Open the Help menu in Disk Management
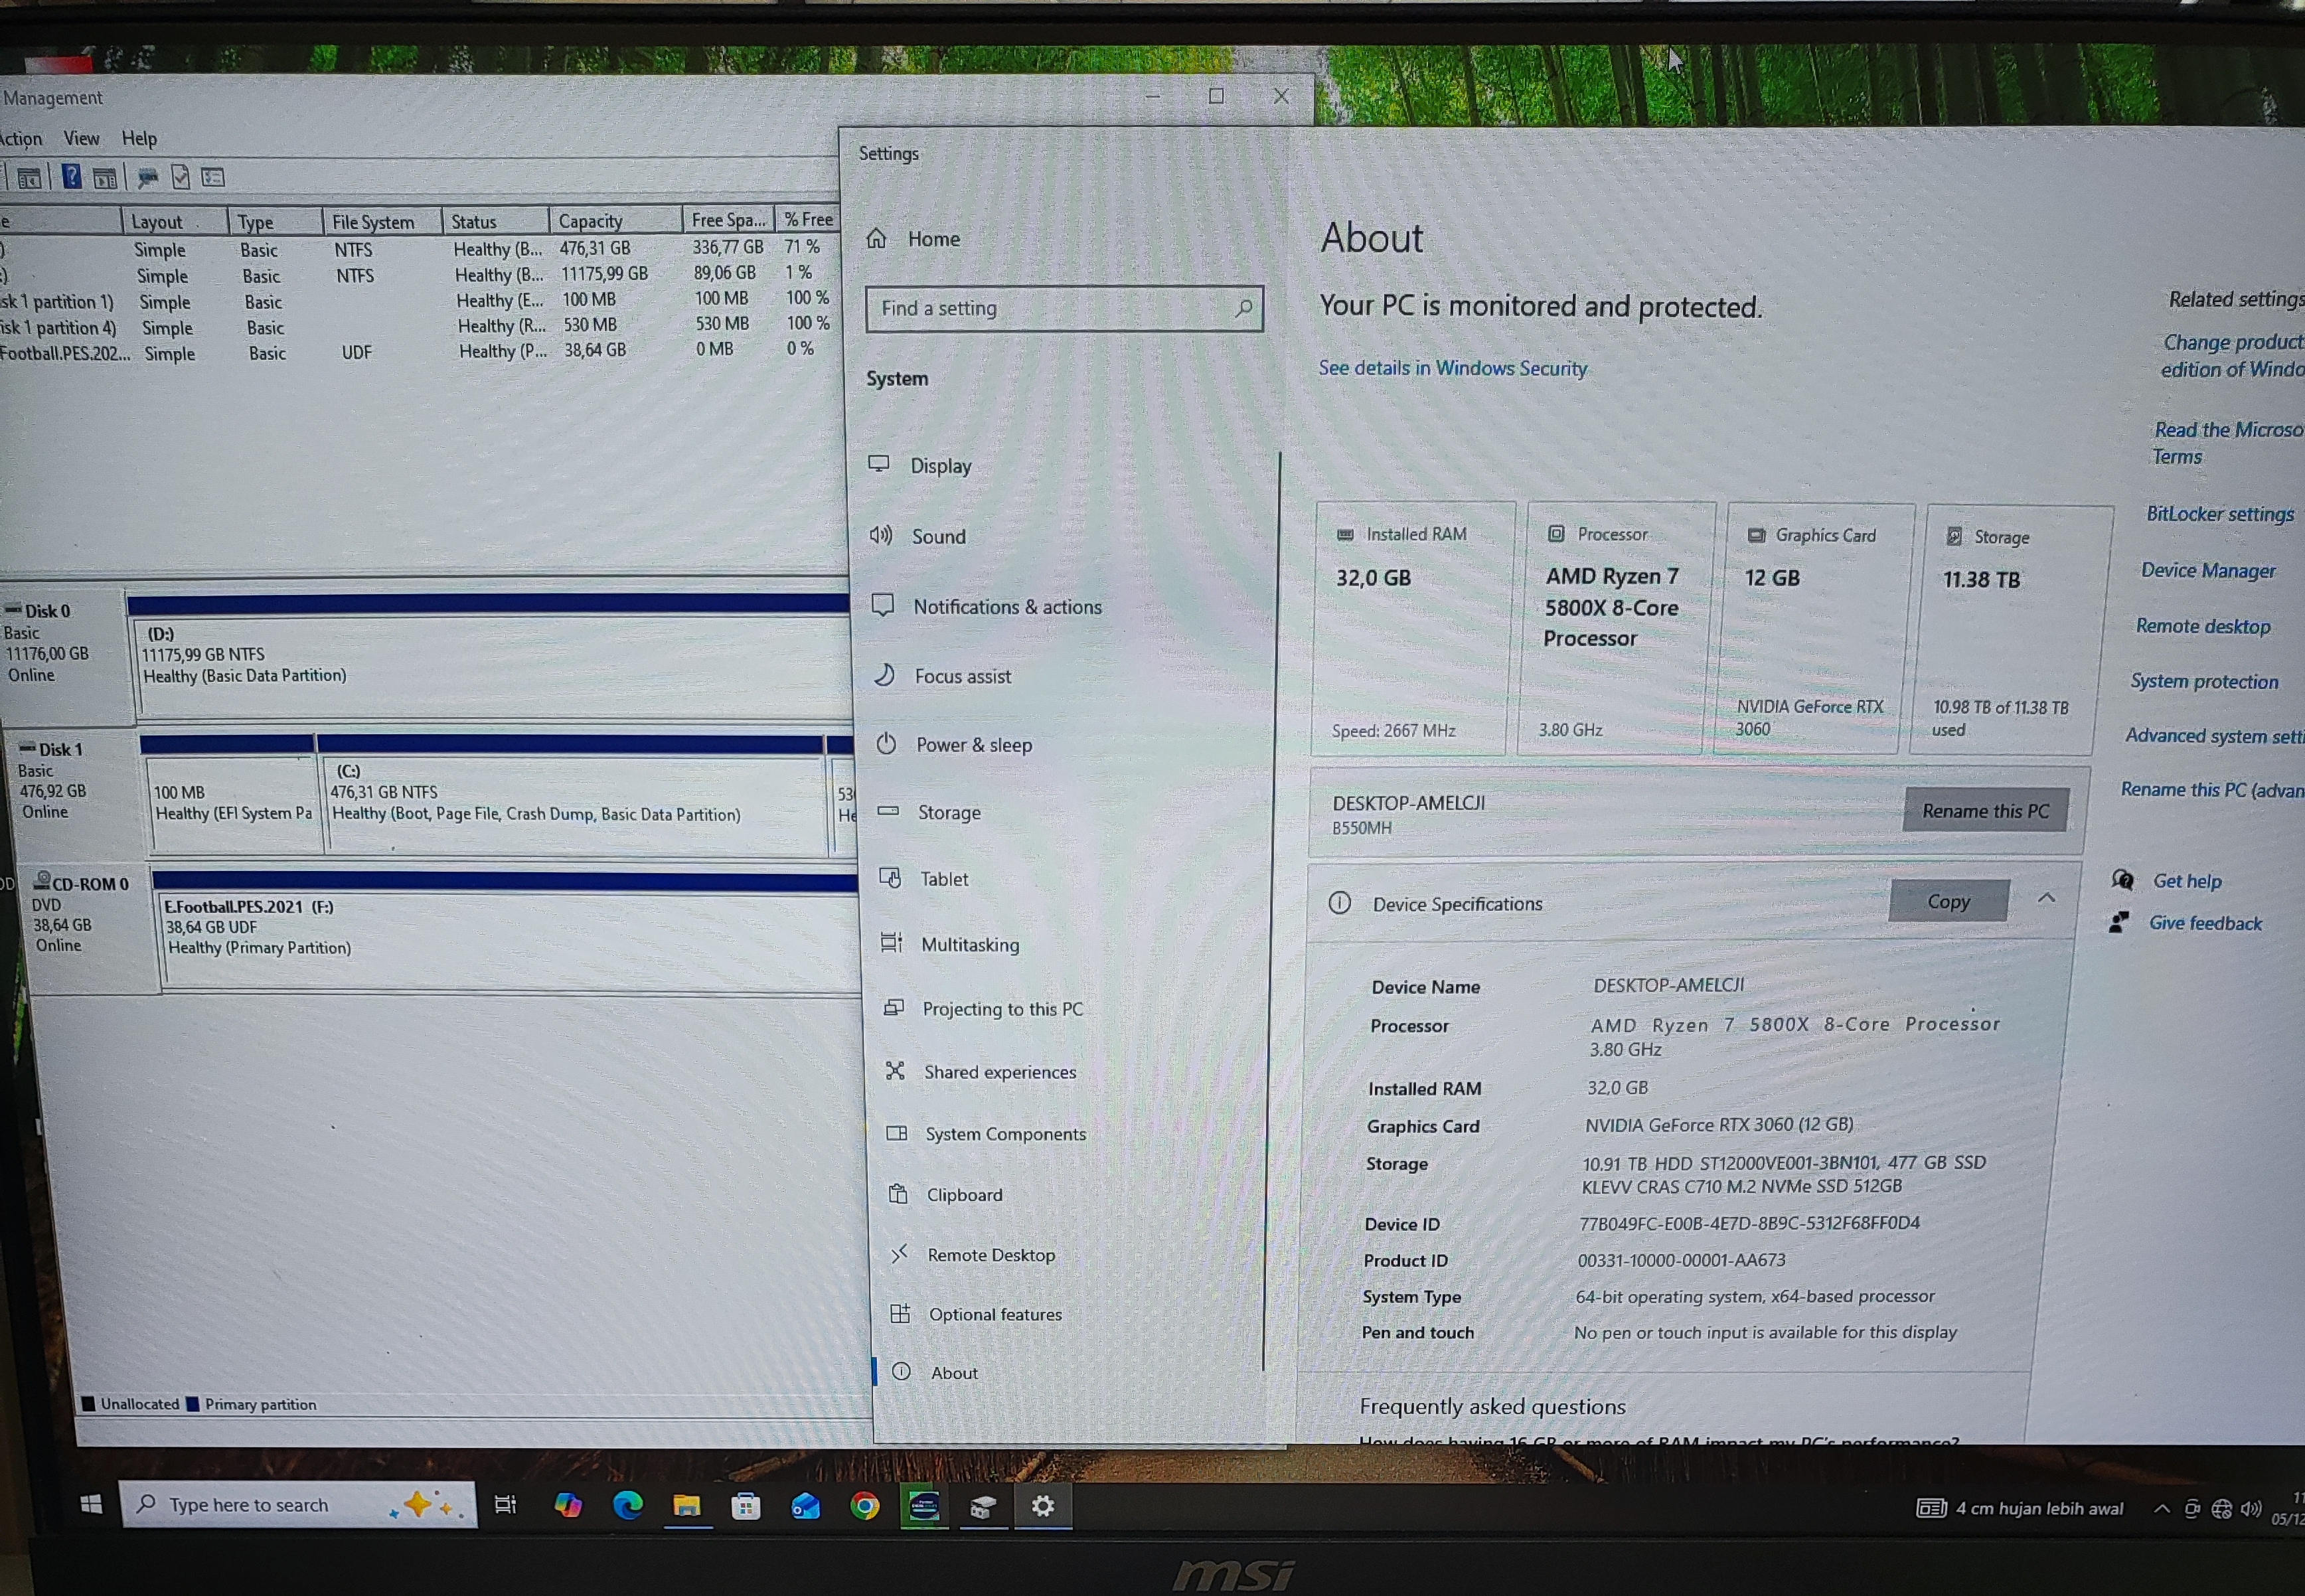Screen dimensions: 2305x1596 pyautogui.click(x=139, y=138)
